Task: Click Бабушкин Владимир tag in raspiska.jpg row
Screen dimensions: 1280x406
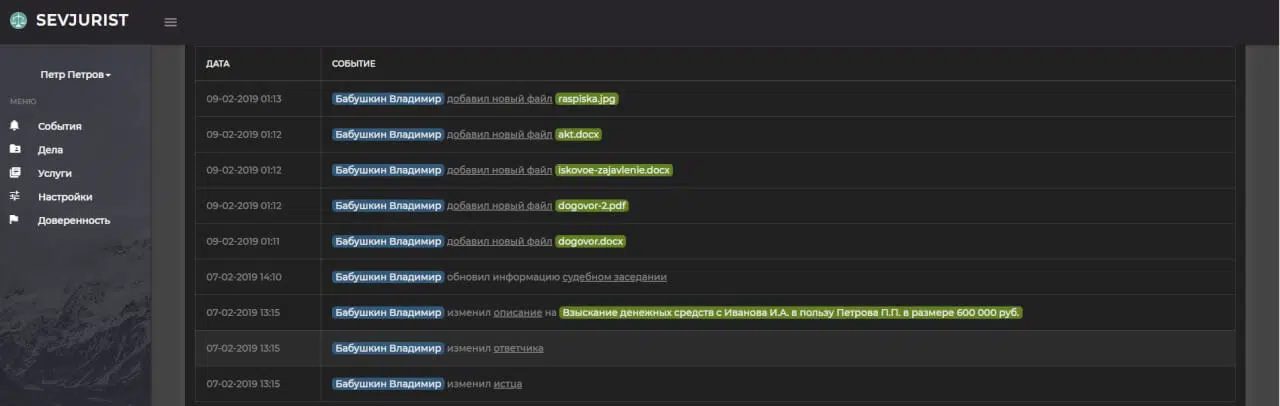Action: [x=388, y=98]
